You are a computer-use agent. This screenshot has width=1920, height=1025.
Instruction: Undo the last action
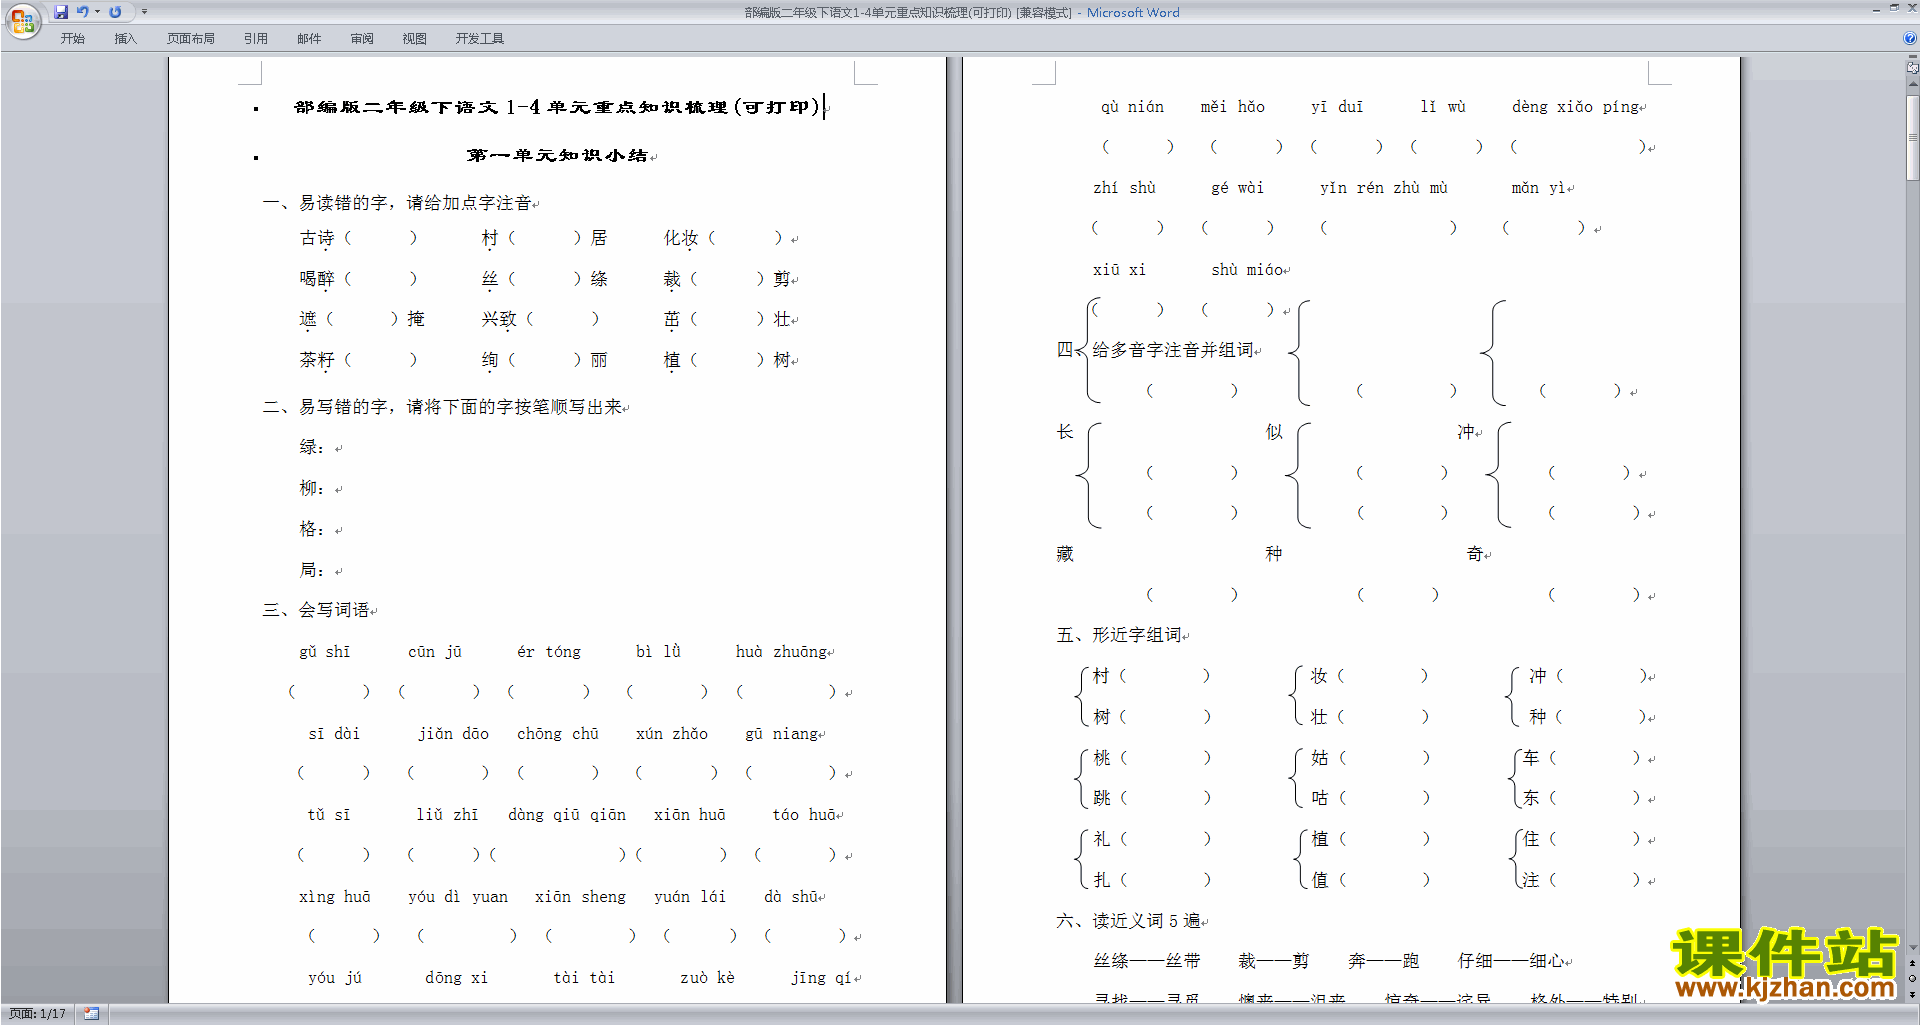tap(83, 12)
